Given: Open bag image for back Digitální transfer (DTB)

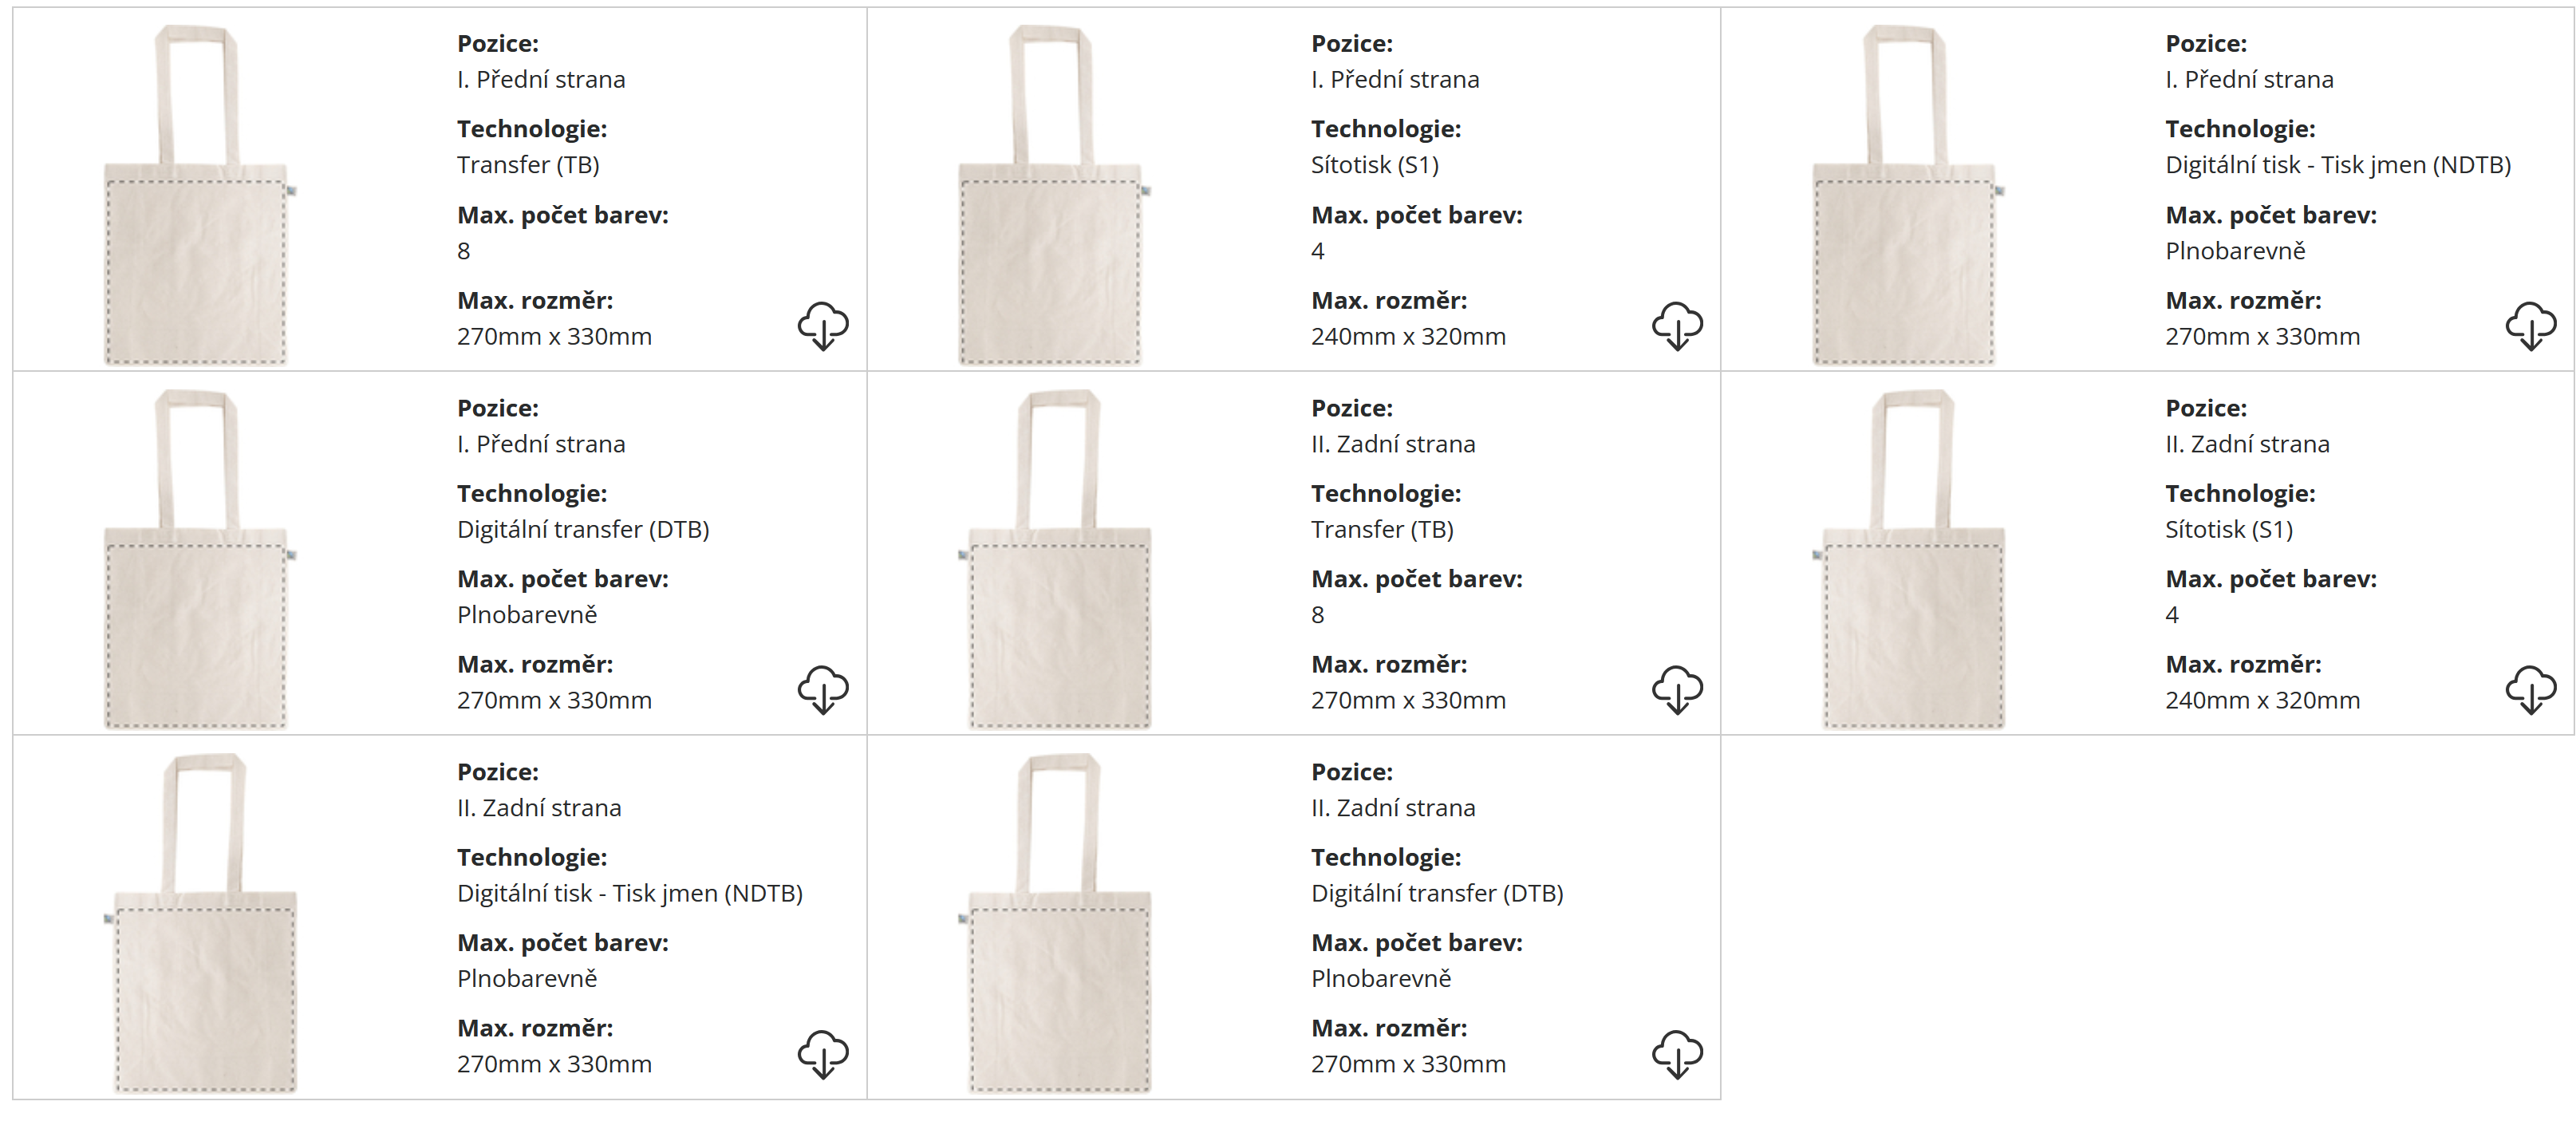Looking at the screenshot, I should click(1060, 923).
